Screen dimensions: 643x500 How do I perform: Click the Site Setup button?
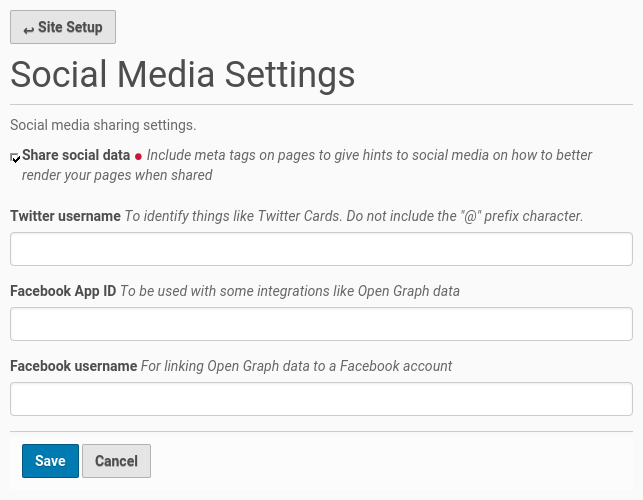pyautogui.click(x=63, y=27)
